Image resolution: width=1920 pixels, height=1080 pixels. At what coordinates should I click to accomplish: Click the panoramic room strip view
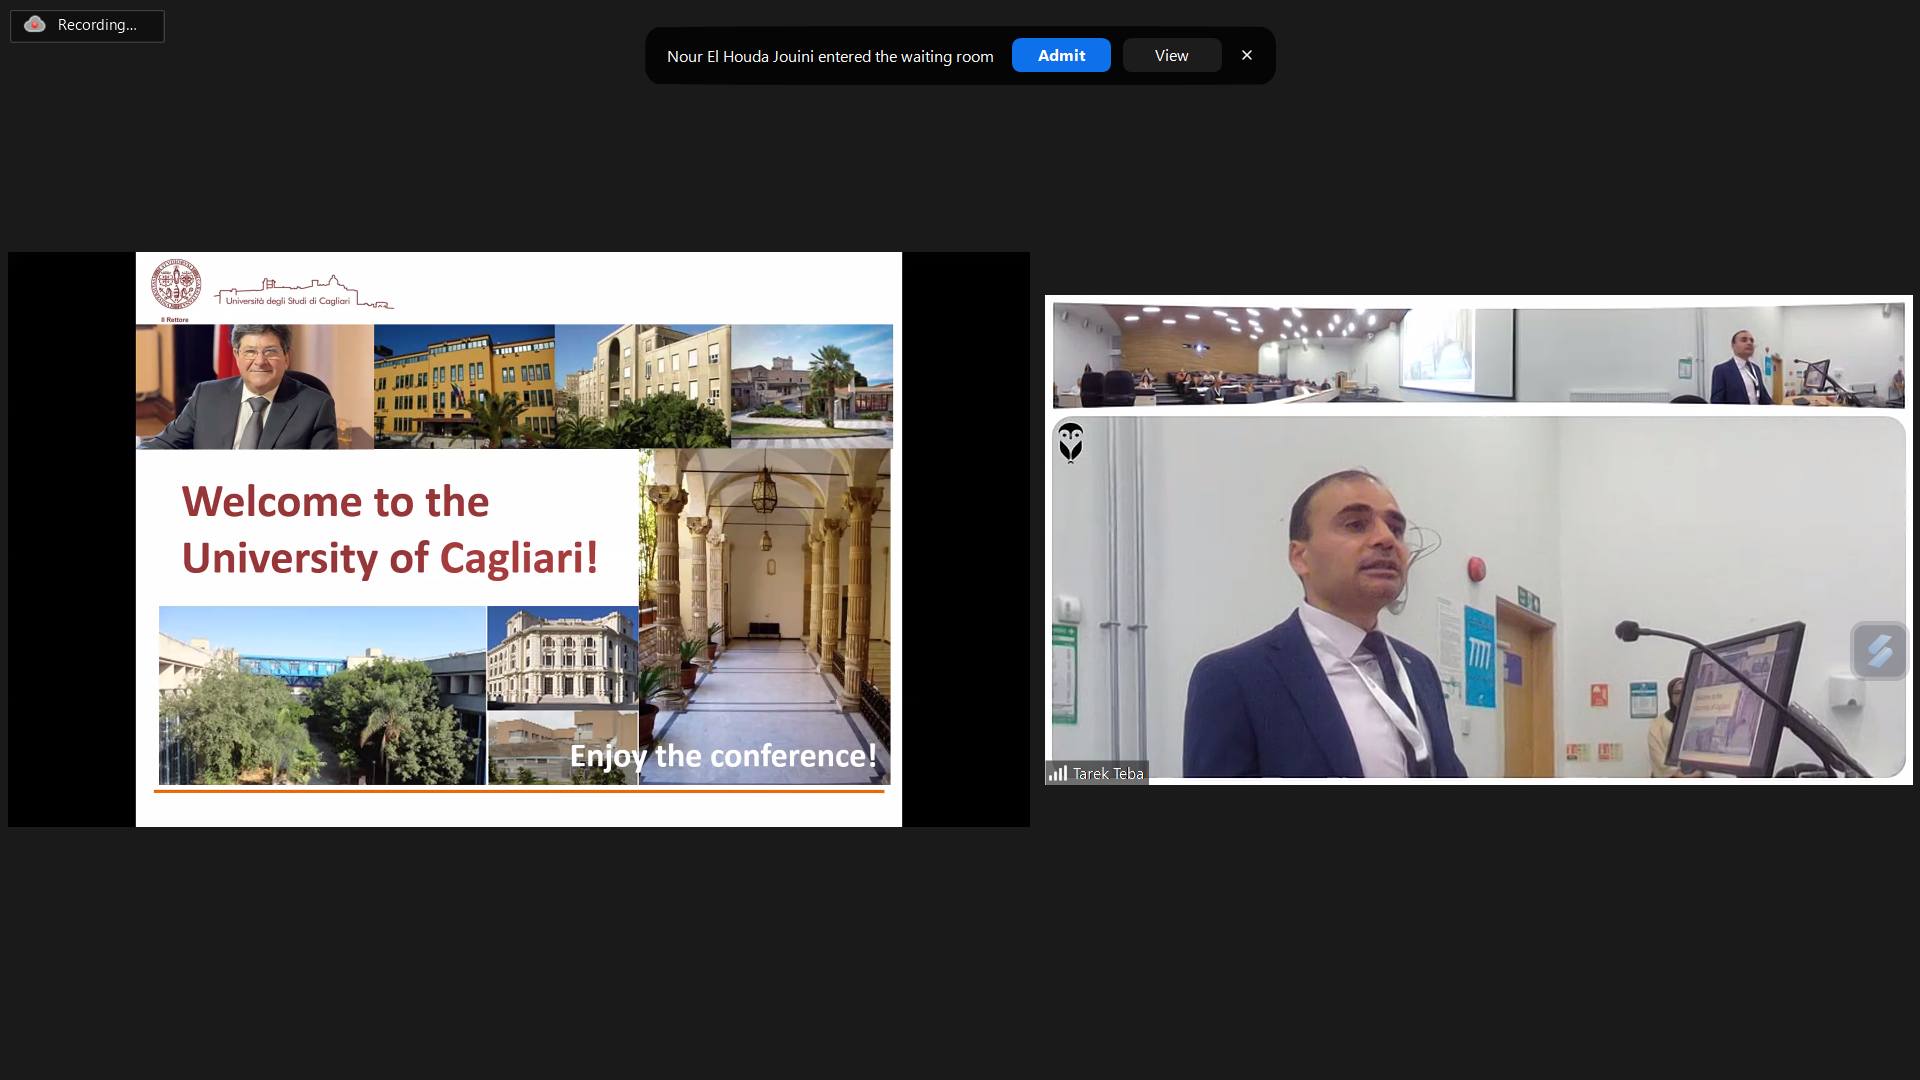pos(1478,356)
